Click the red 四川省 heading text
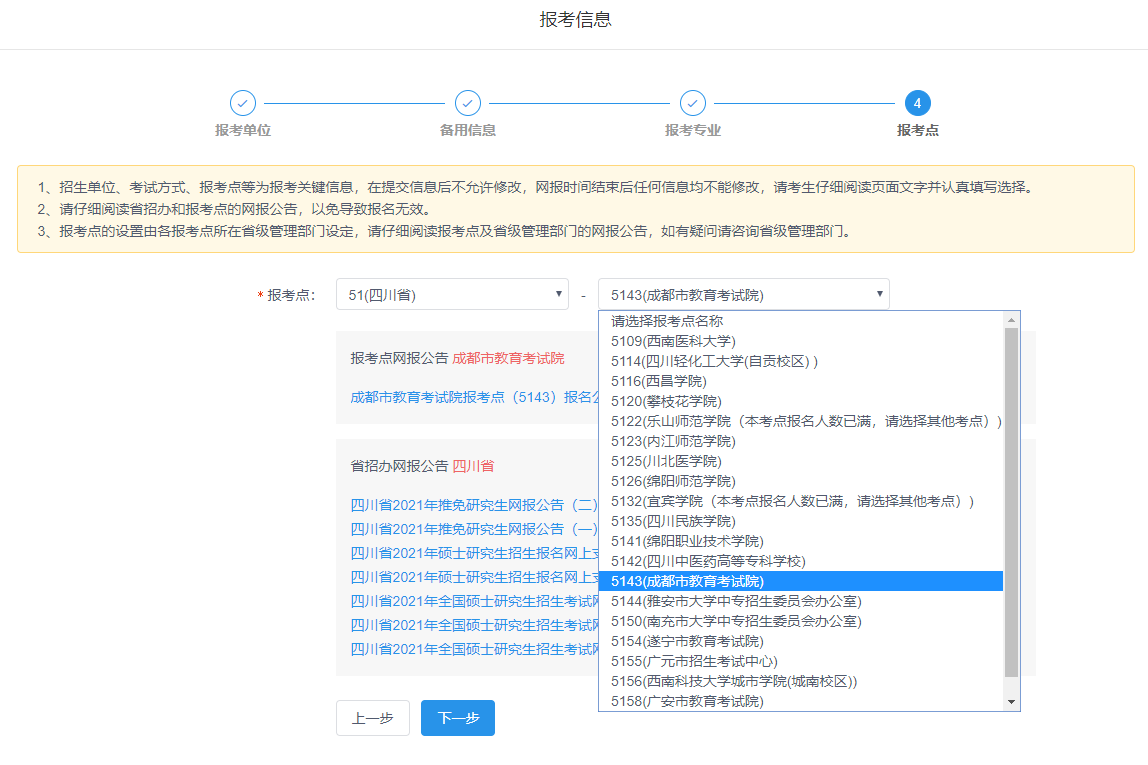The width and height of the screenshot is (1148, 765). tap(473, 466)
